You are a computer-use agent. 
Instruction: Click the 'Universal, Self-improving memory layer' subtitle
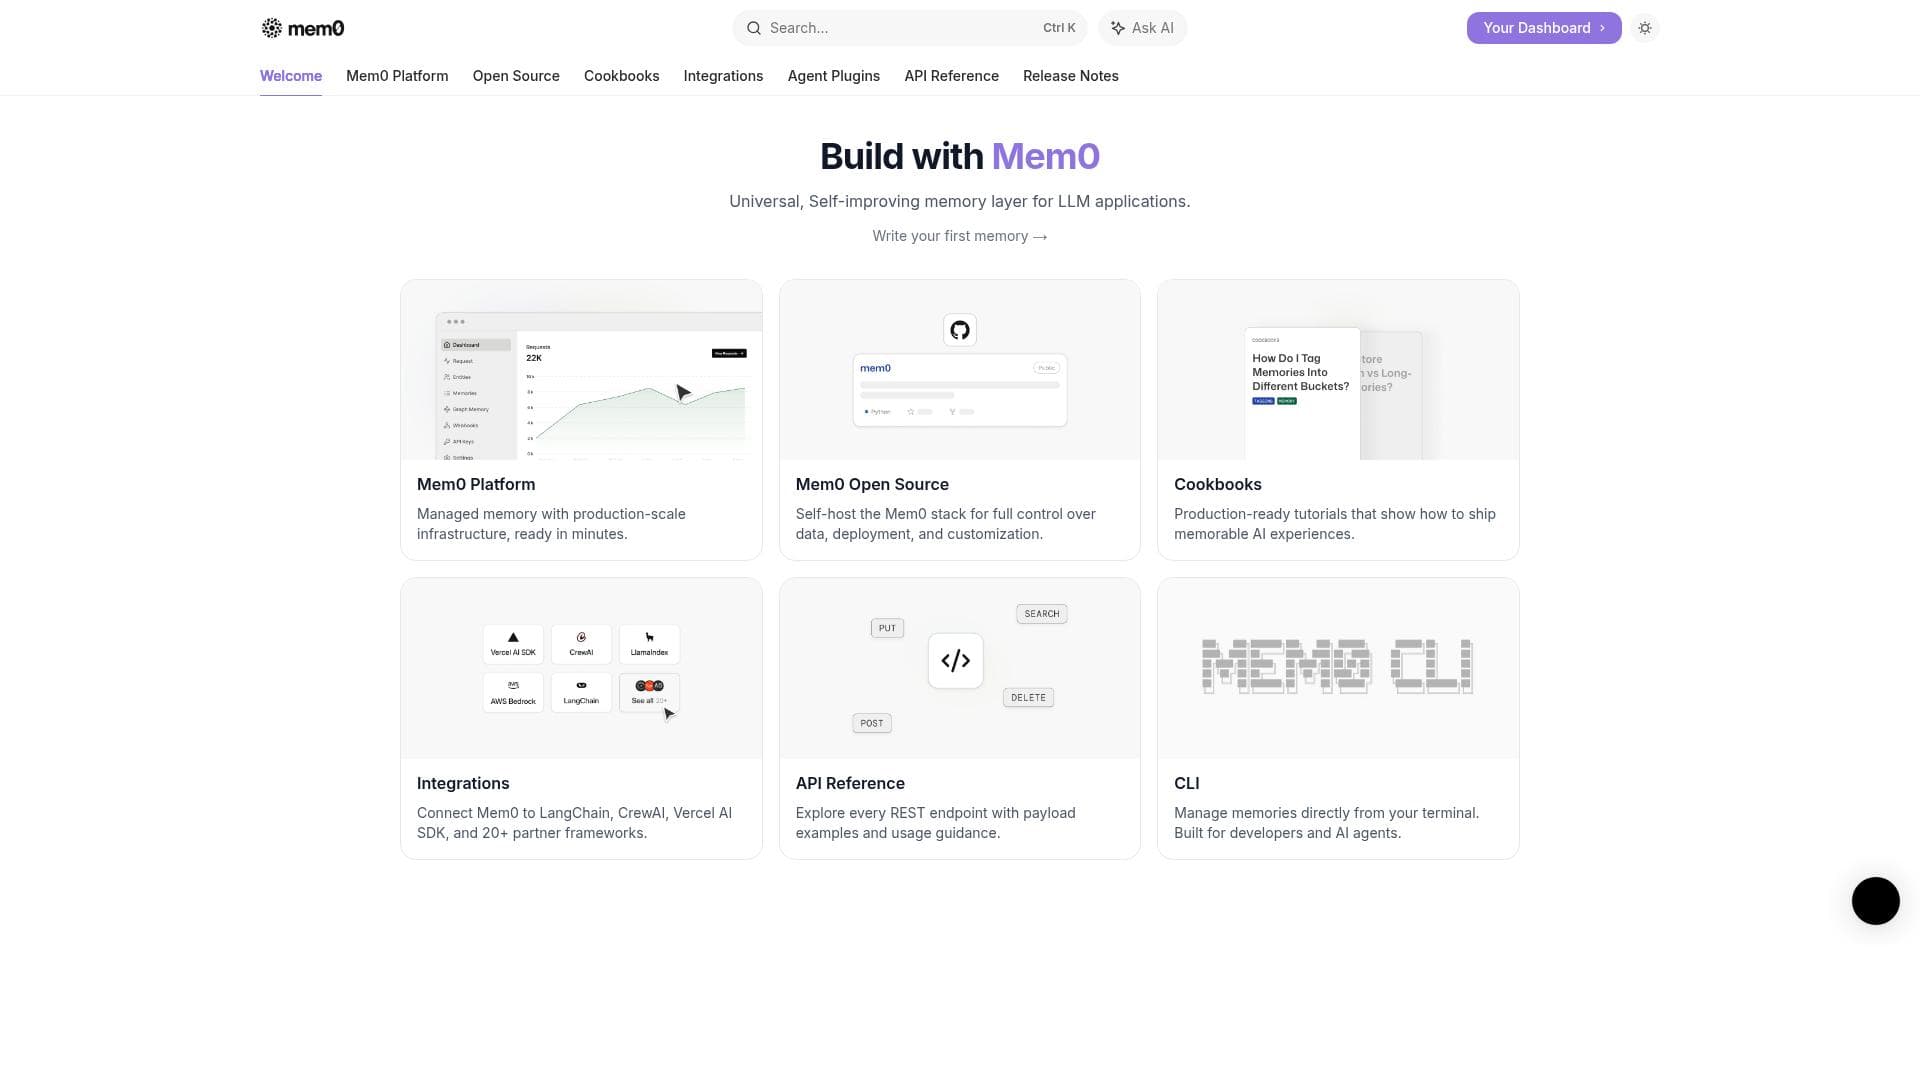960,202
